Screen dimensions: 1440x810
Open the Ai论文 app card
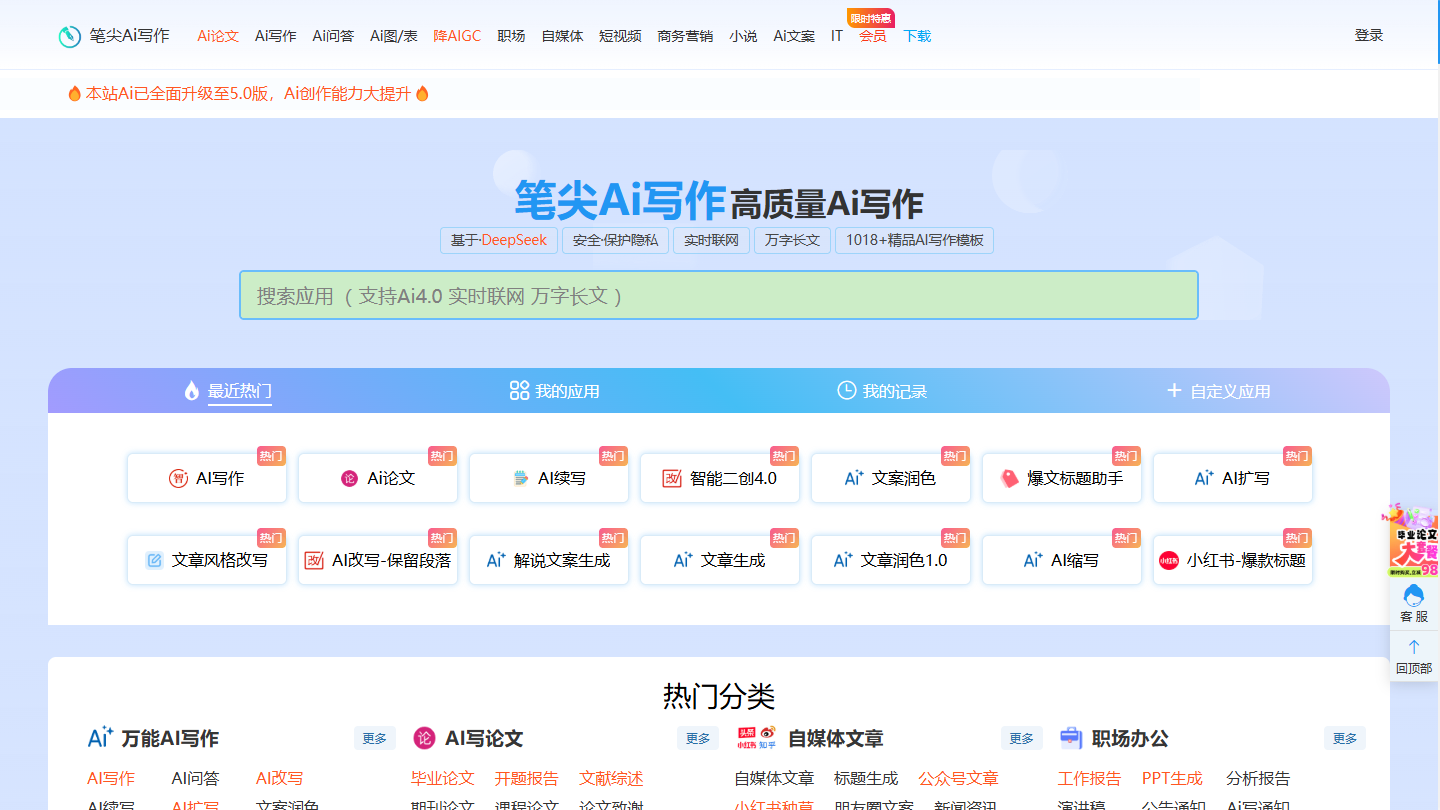(x=378, y=478)
